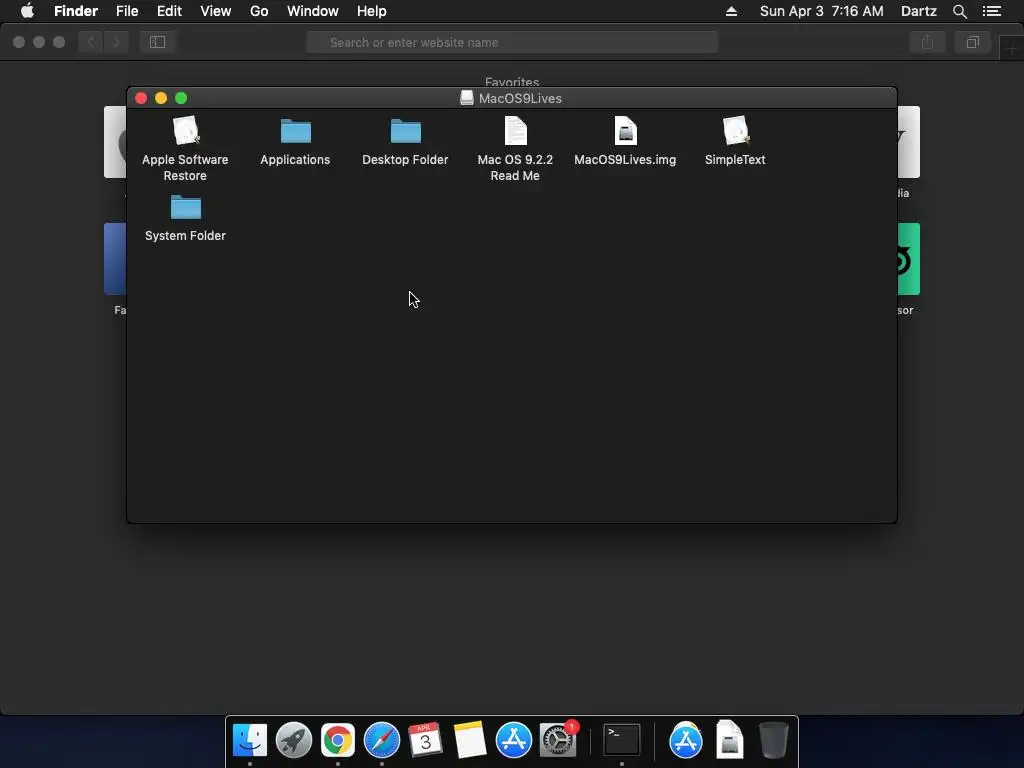Close the MacOS9Lives window with red button
Screen dimensions: 1024x768
(141, 98)
